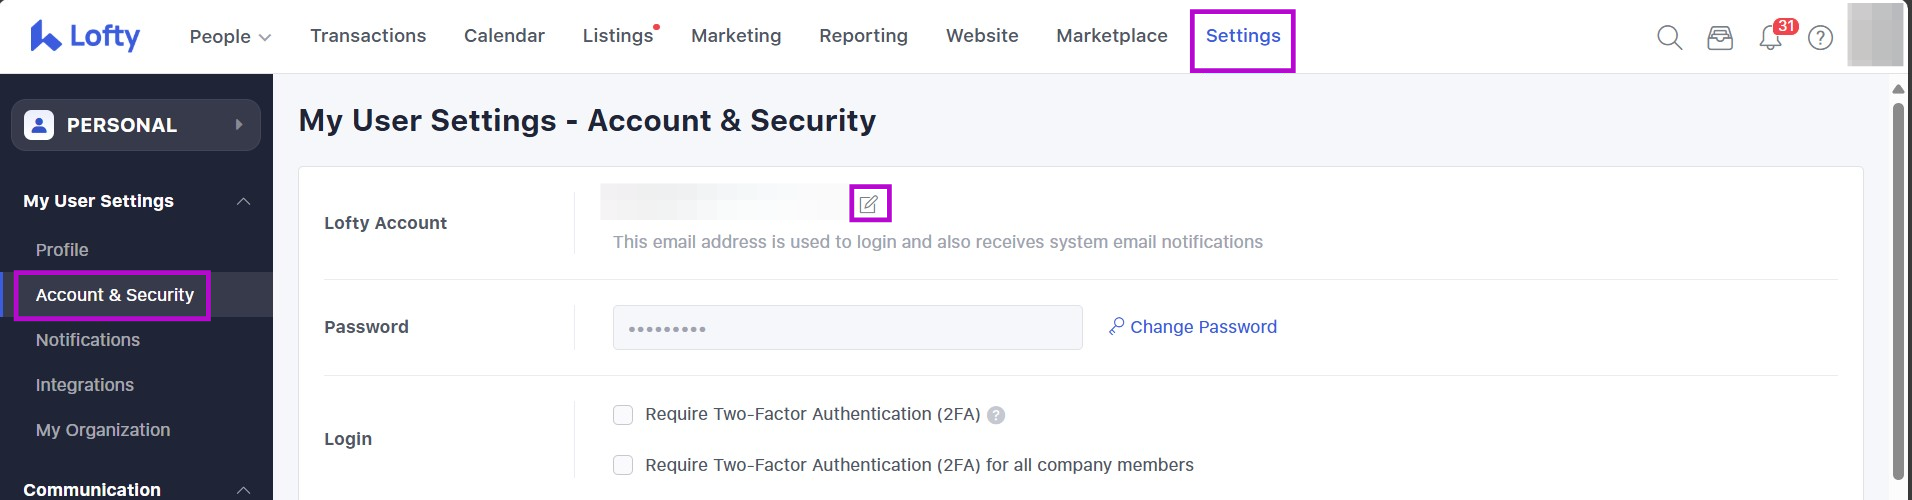The height and width of the screenshot is (500, 1912).
Task: Click the masked password field
Action: pyautogui.click(x=847, y=327)
